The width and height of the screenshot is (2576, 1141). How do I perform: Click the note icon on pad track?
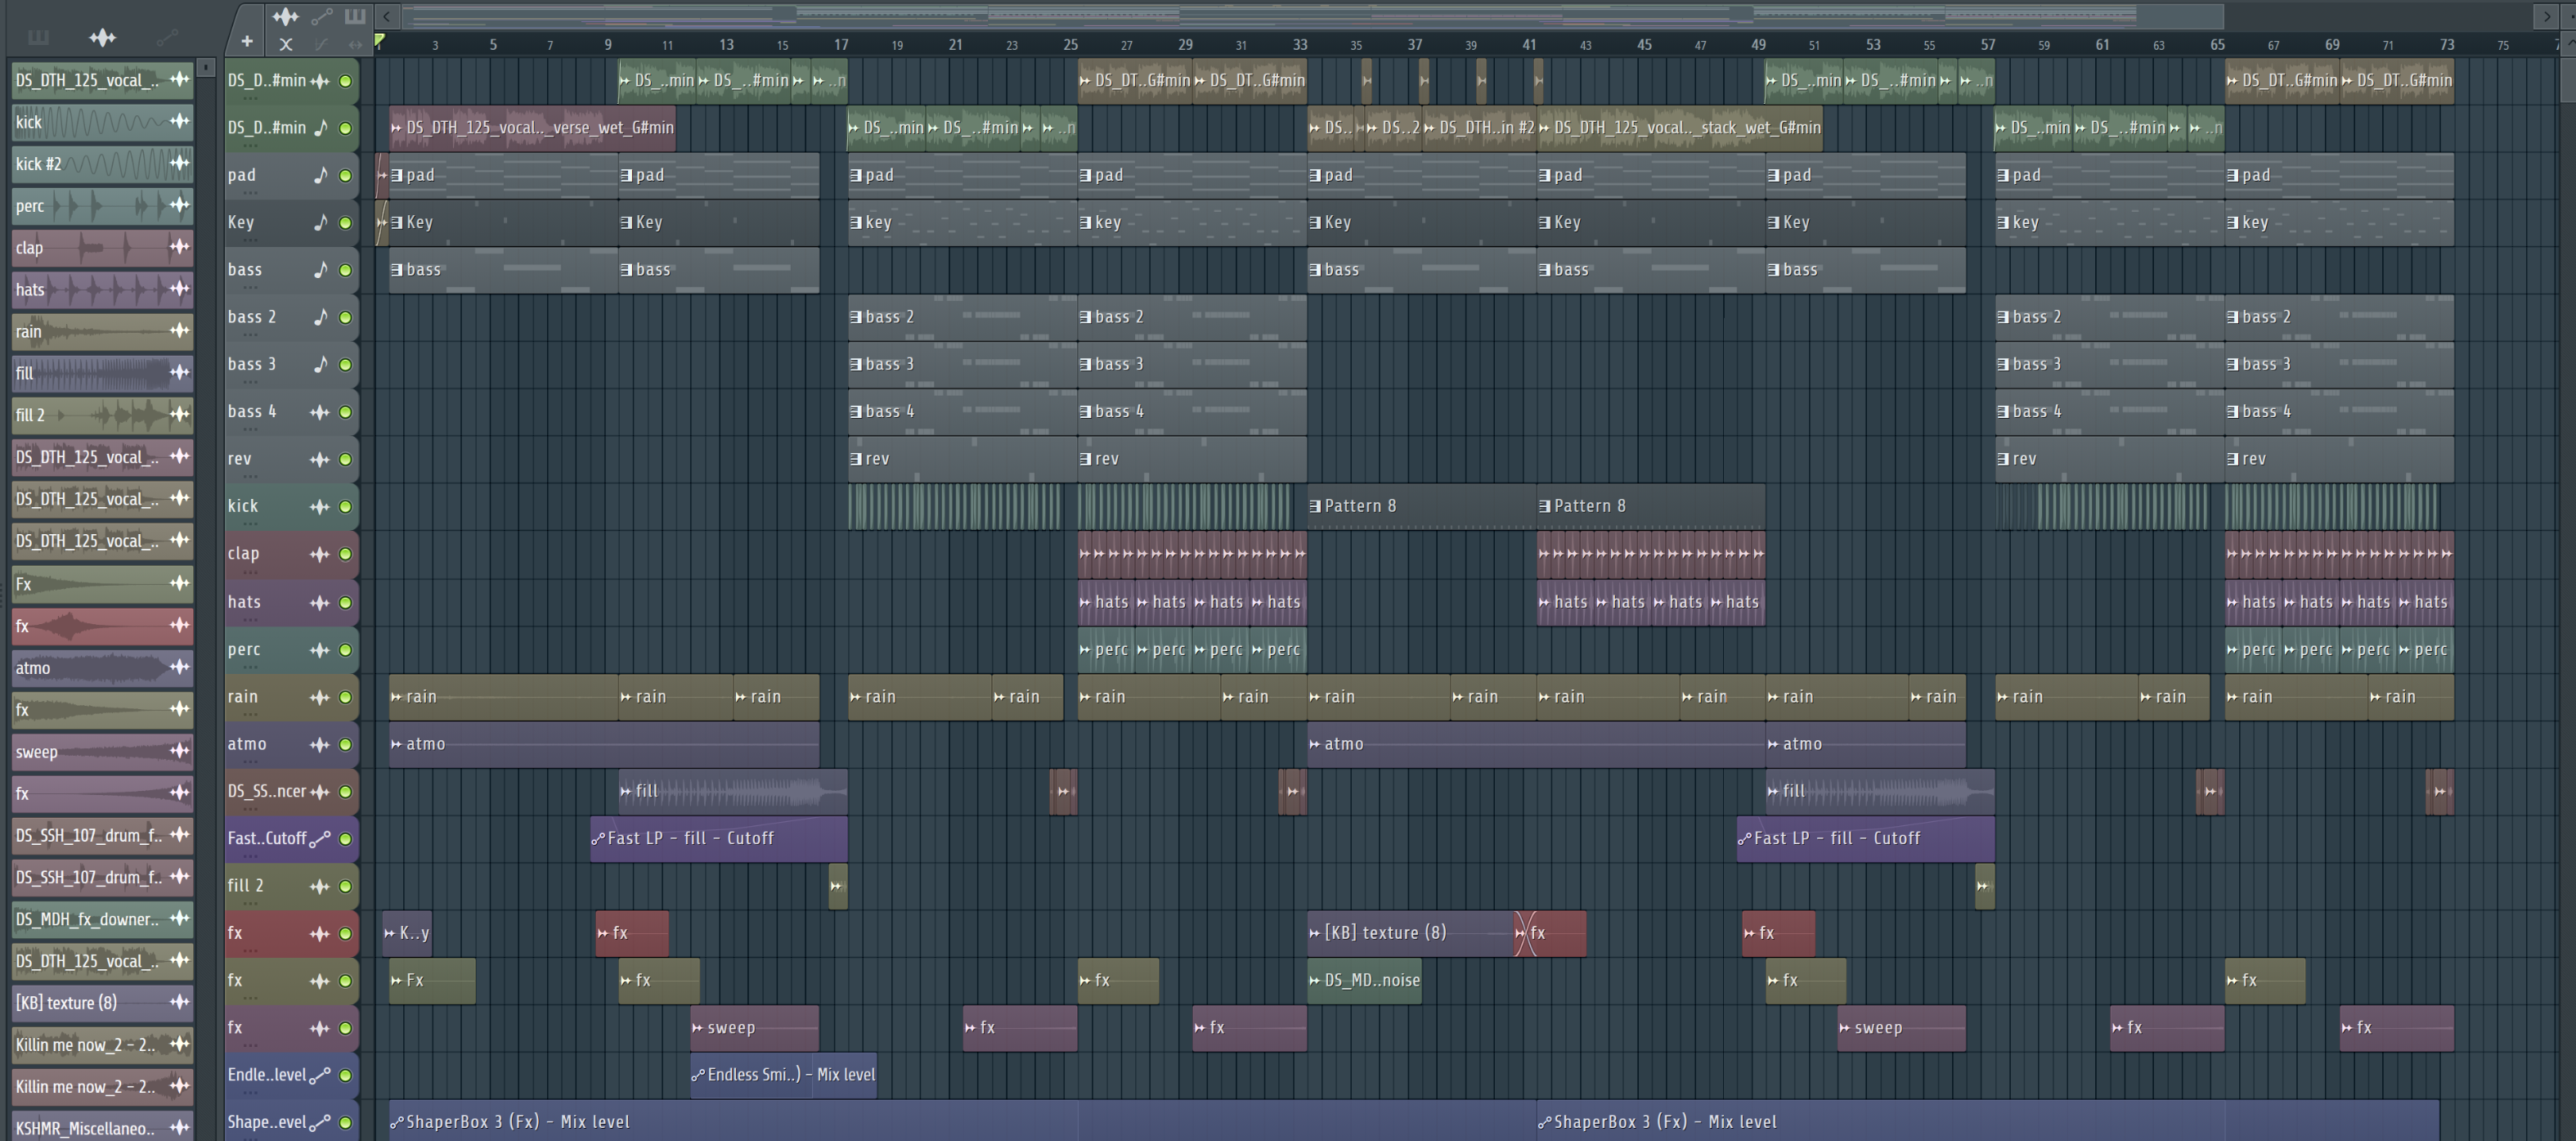pos(320,175)
